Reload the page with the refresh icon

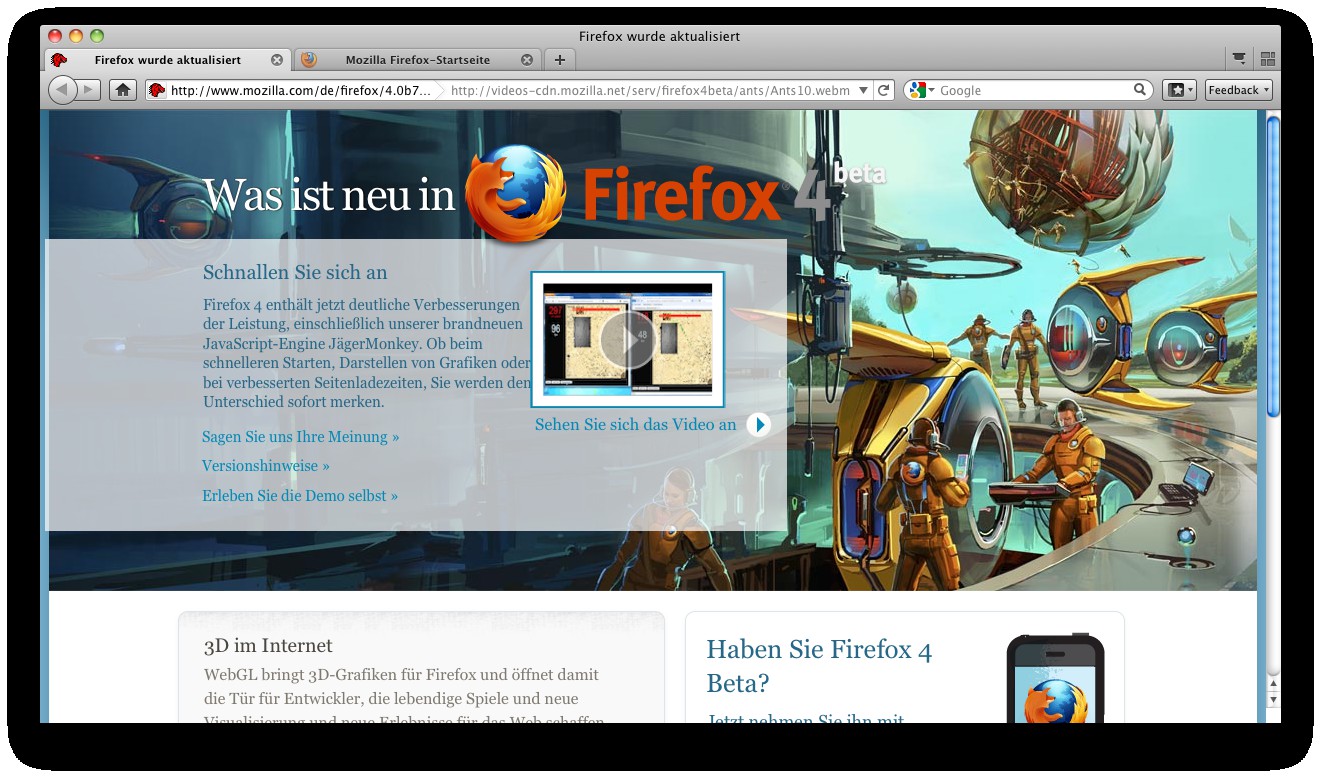click(x=884, y=89)
